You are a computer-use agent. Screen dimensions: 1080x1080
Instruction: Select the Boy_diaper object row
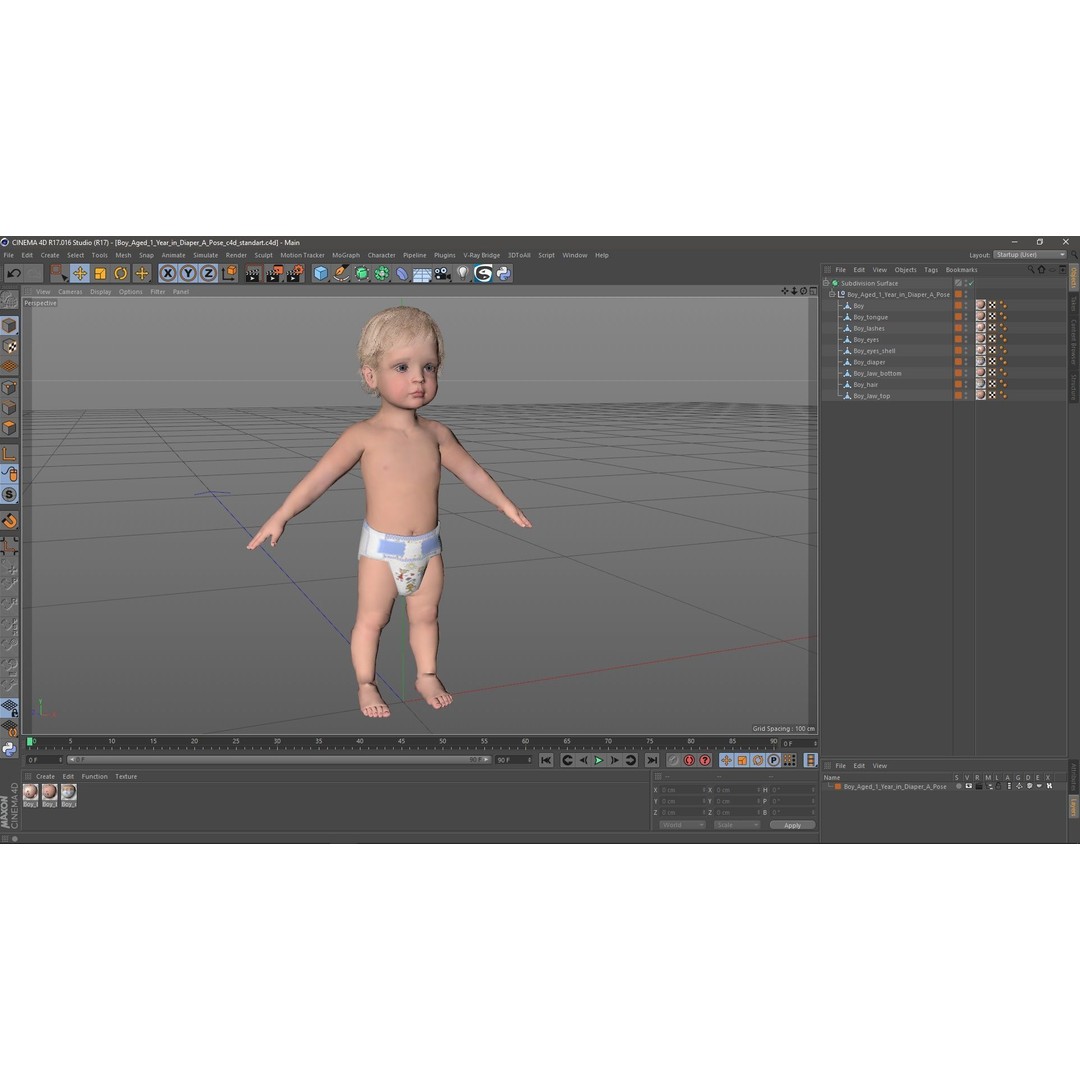pos(869,362)
